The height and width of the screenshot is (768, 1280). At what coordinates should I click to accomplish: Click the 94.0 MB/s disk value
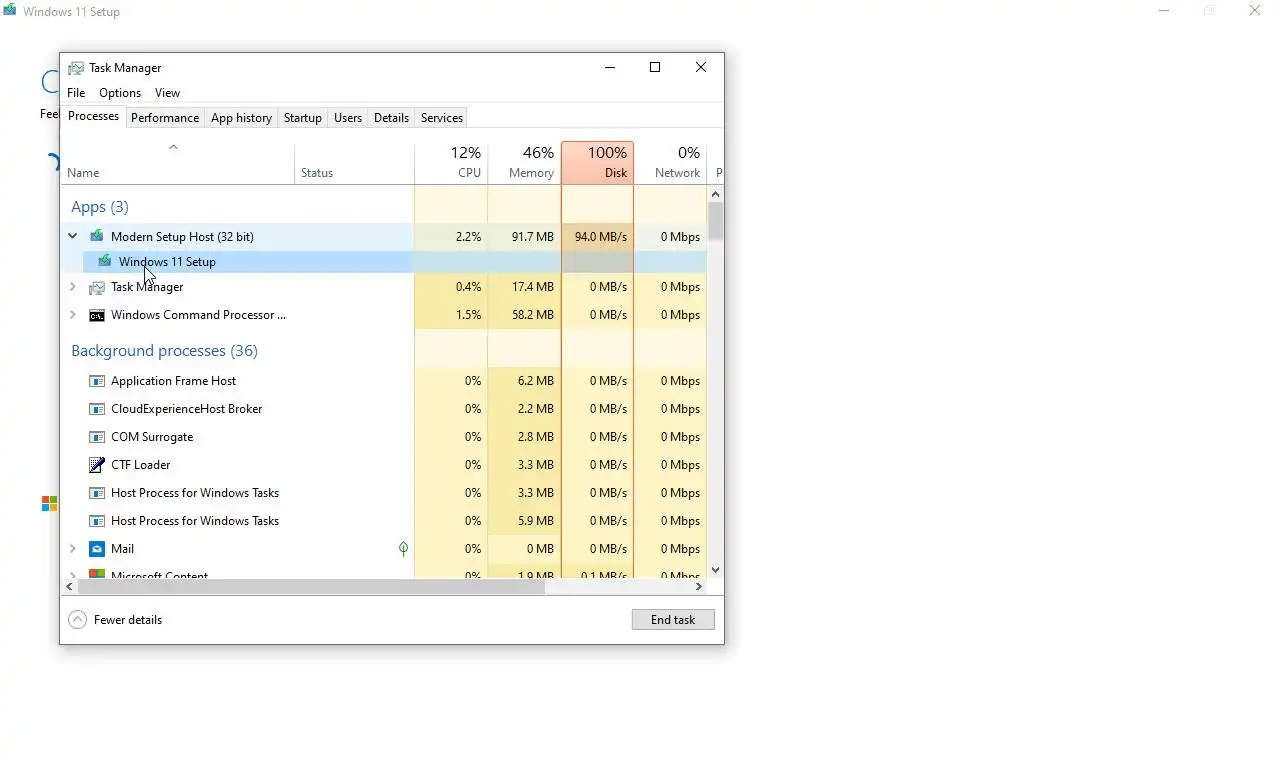(601, 237)
